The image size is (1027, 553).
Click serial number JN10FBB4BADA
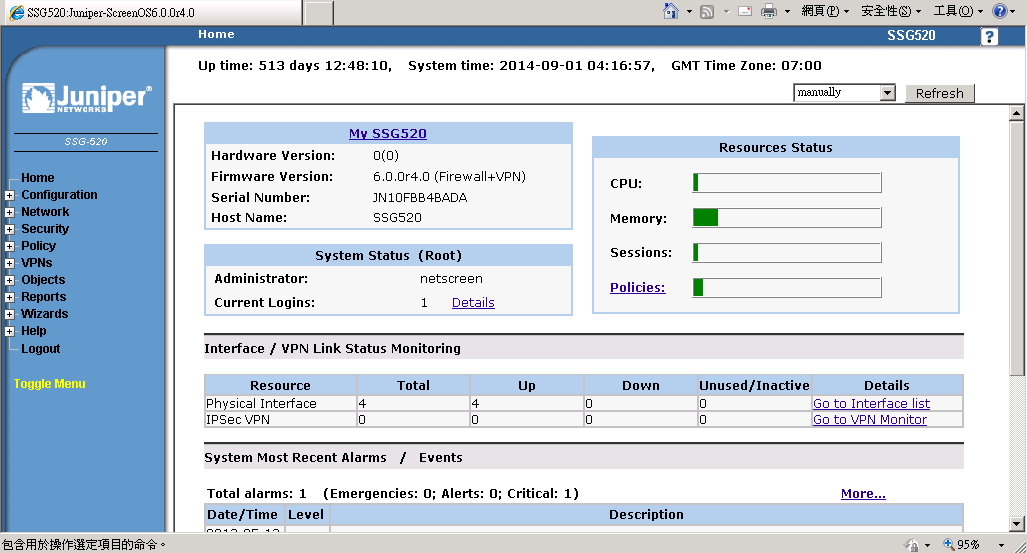point(420,198)
